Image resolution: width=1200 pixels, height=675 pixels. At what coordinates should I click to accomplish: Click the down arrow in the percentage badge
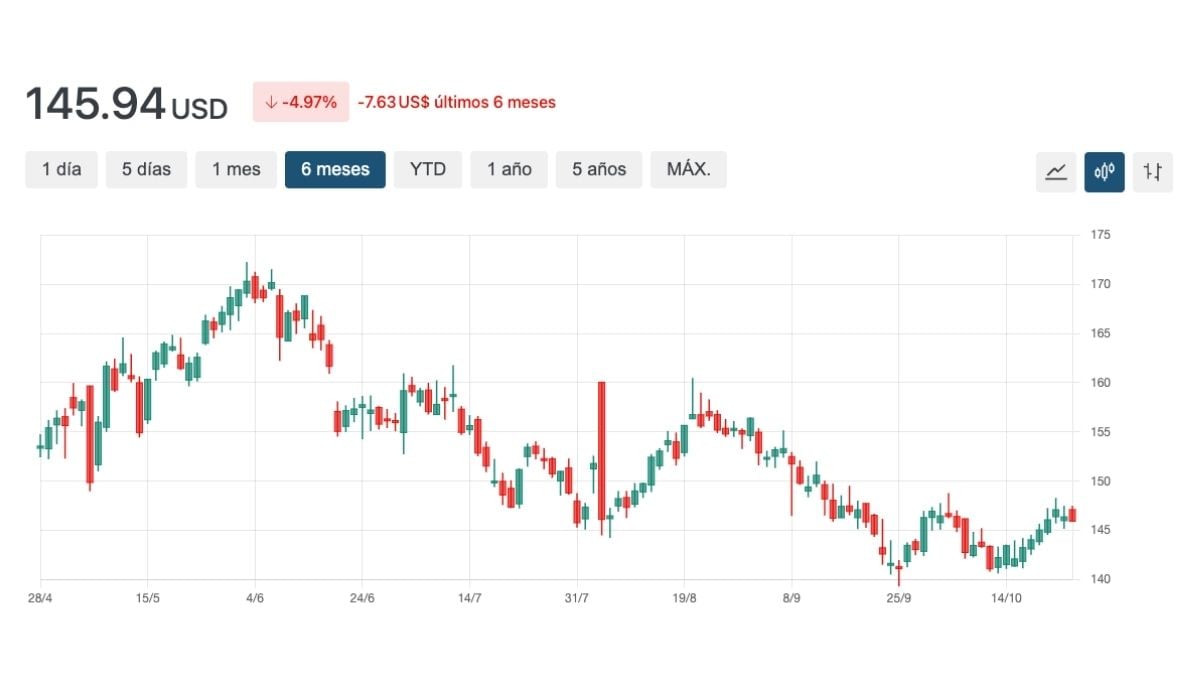coord(270,102)
